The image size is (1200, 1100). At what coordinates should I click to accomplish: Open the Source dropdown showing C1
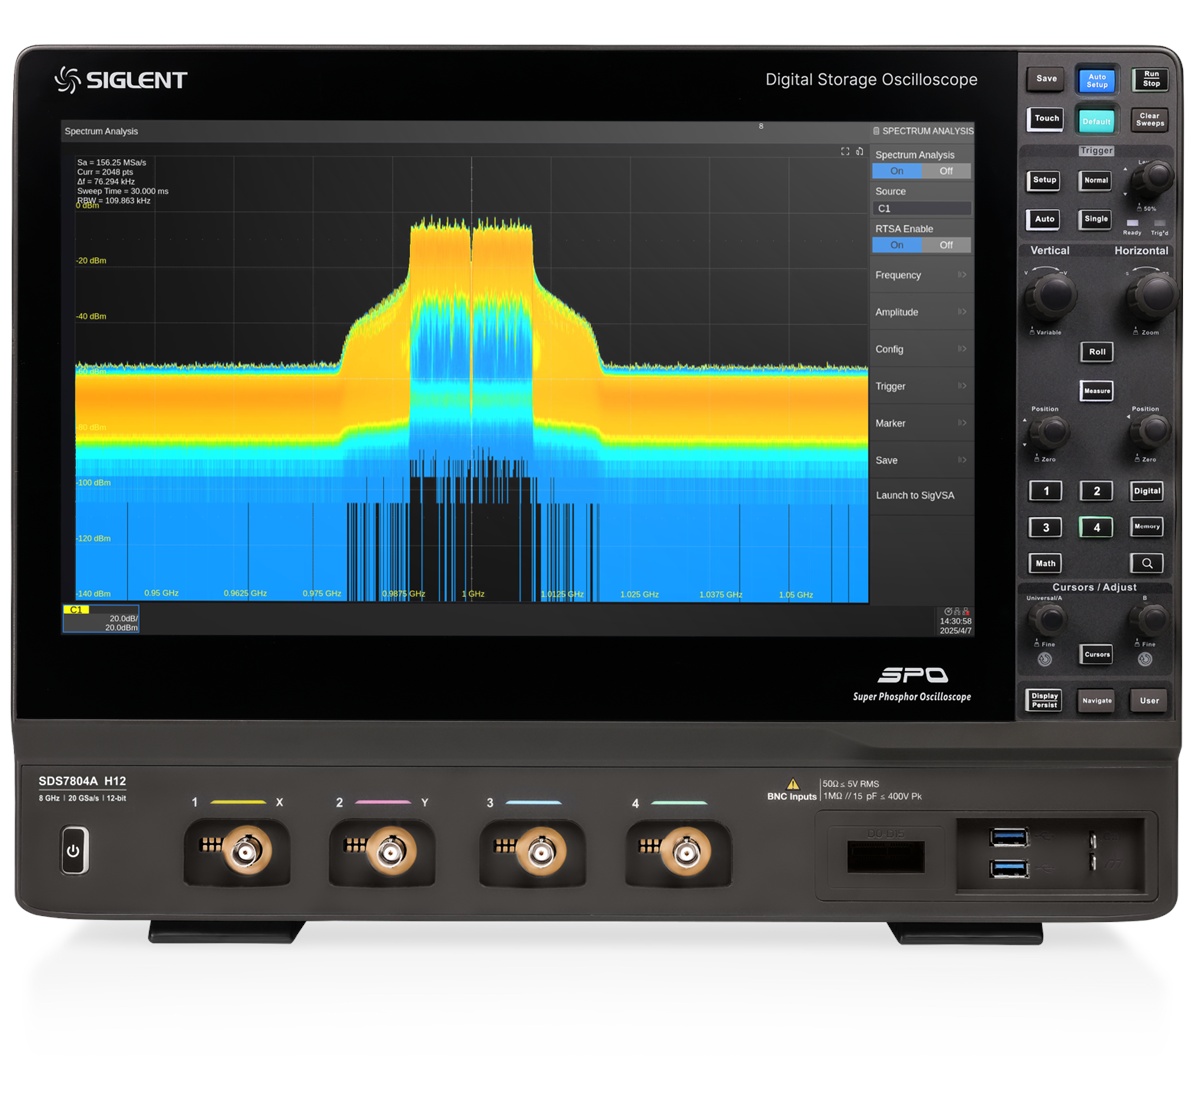[x=922, y=209]
